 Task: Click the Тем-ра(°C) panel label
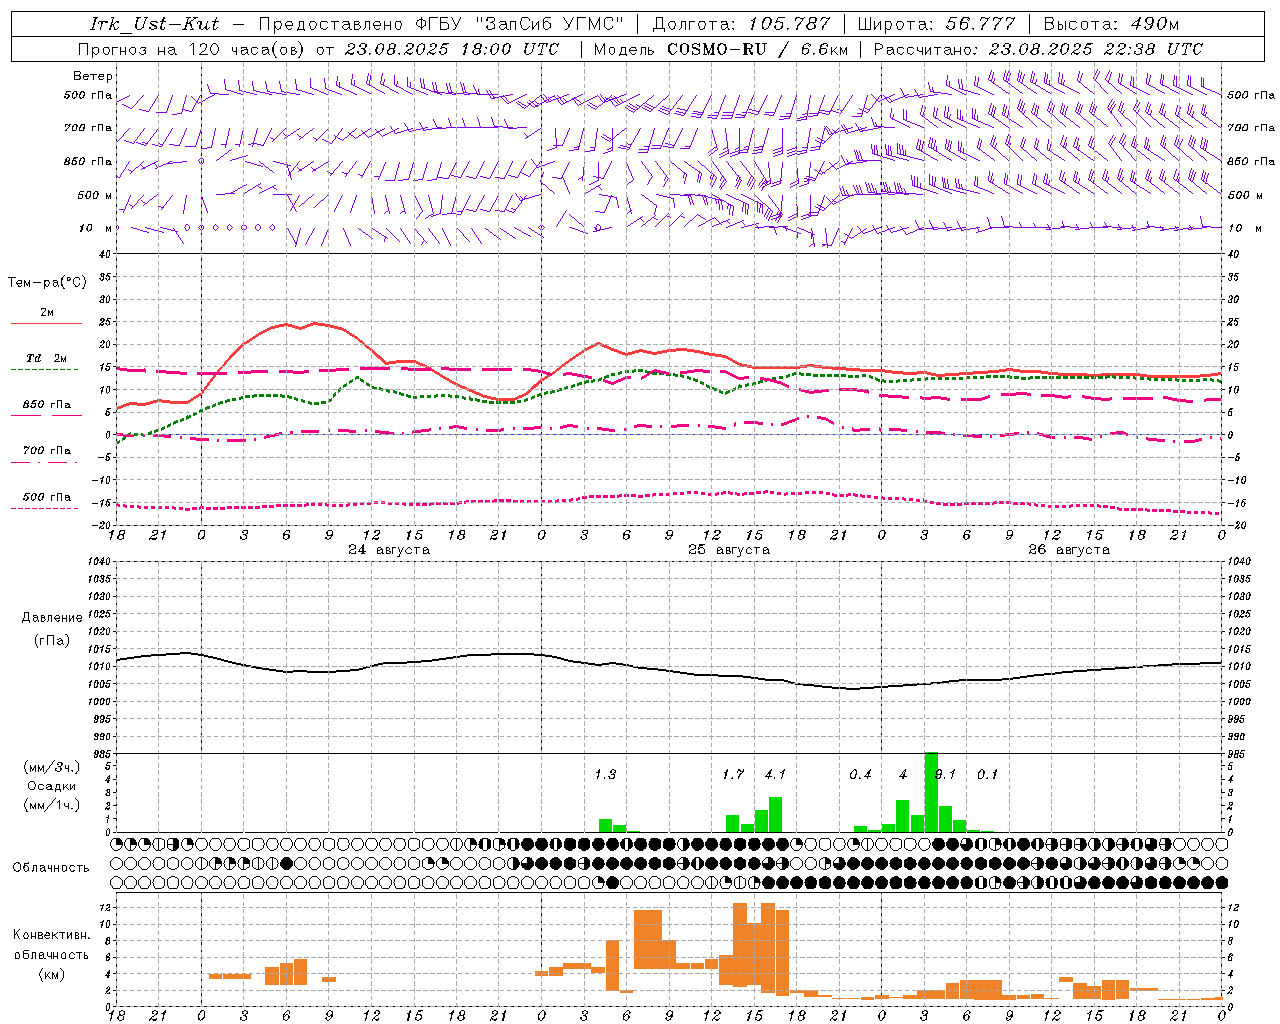(x=47, y=282)
